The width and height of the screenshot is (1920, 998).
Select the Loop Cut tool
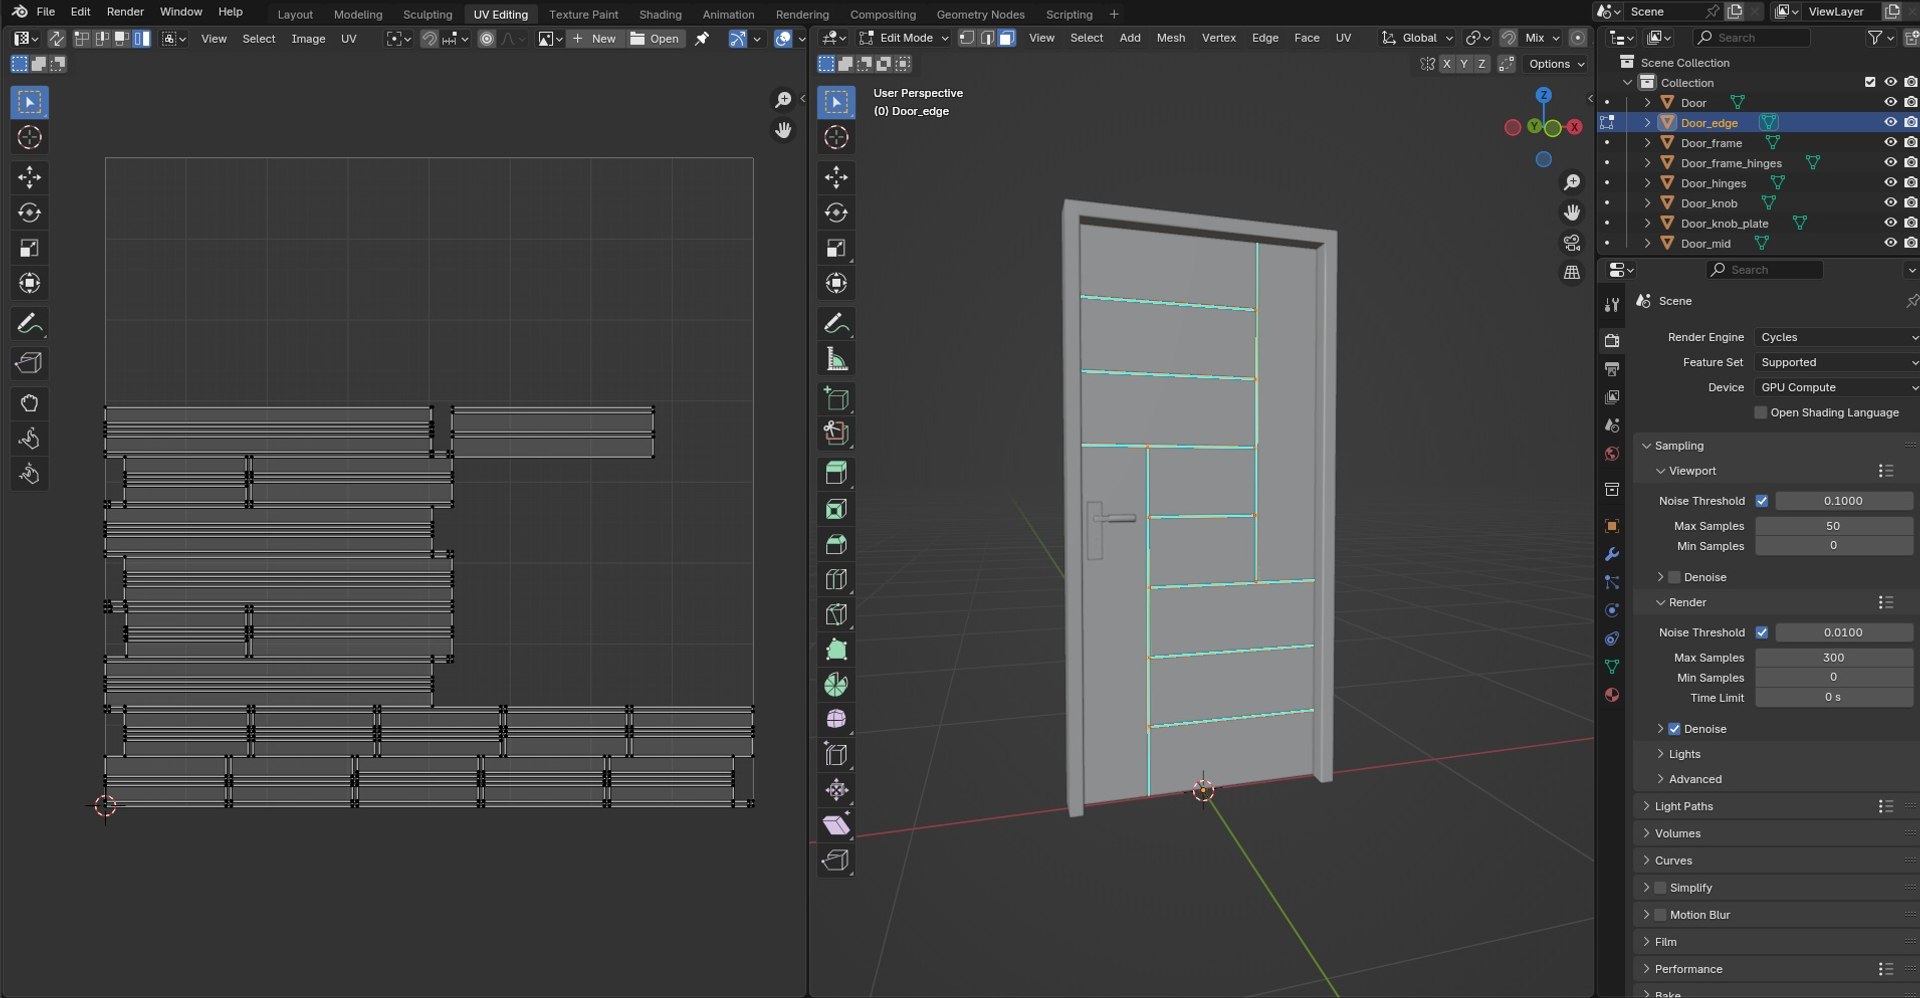836,579
